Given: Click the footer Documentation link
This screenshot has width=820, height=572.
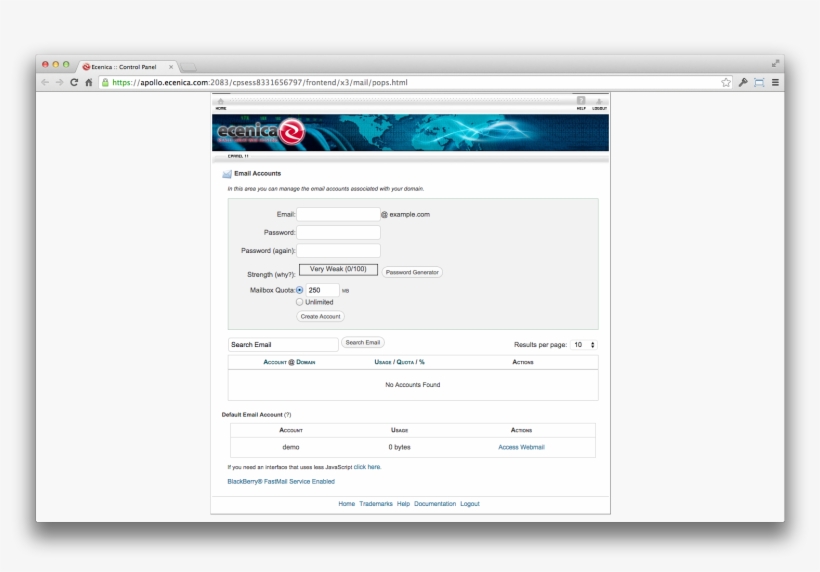Looking at the screenshot, I should [x=435, y=504].
